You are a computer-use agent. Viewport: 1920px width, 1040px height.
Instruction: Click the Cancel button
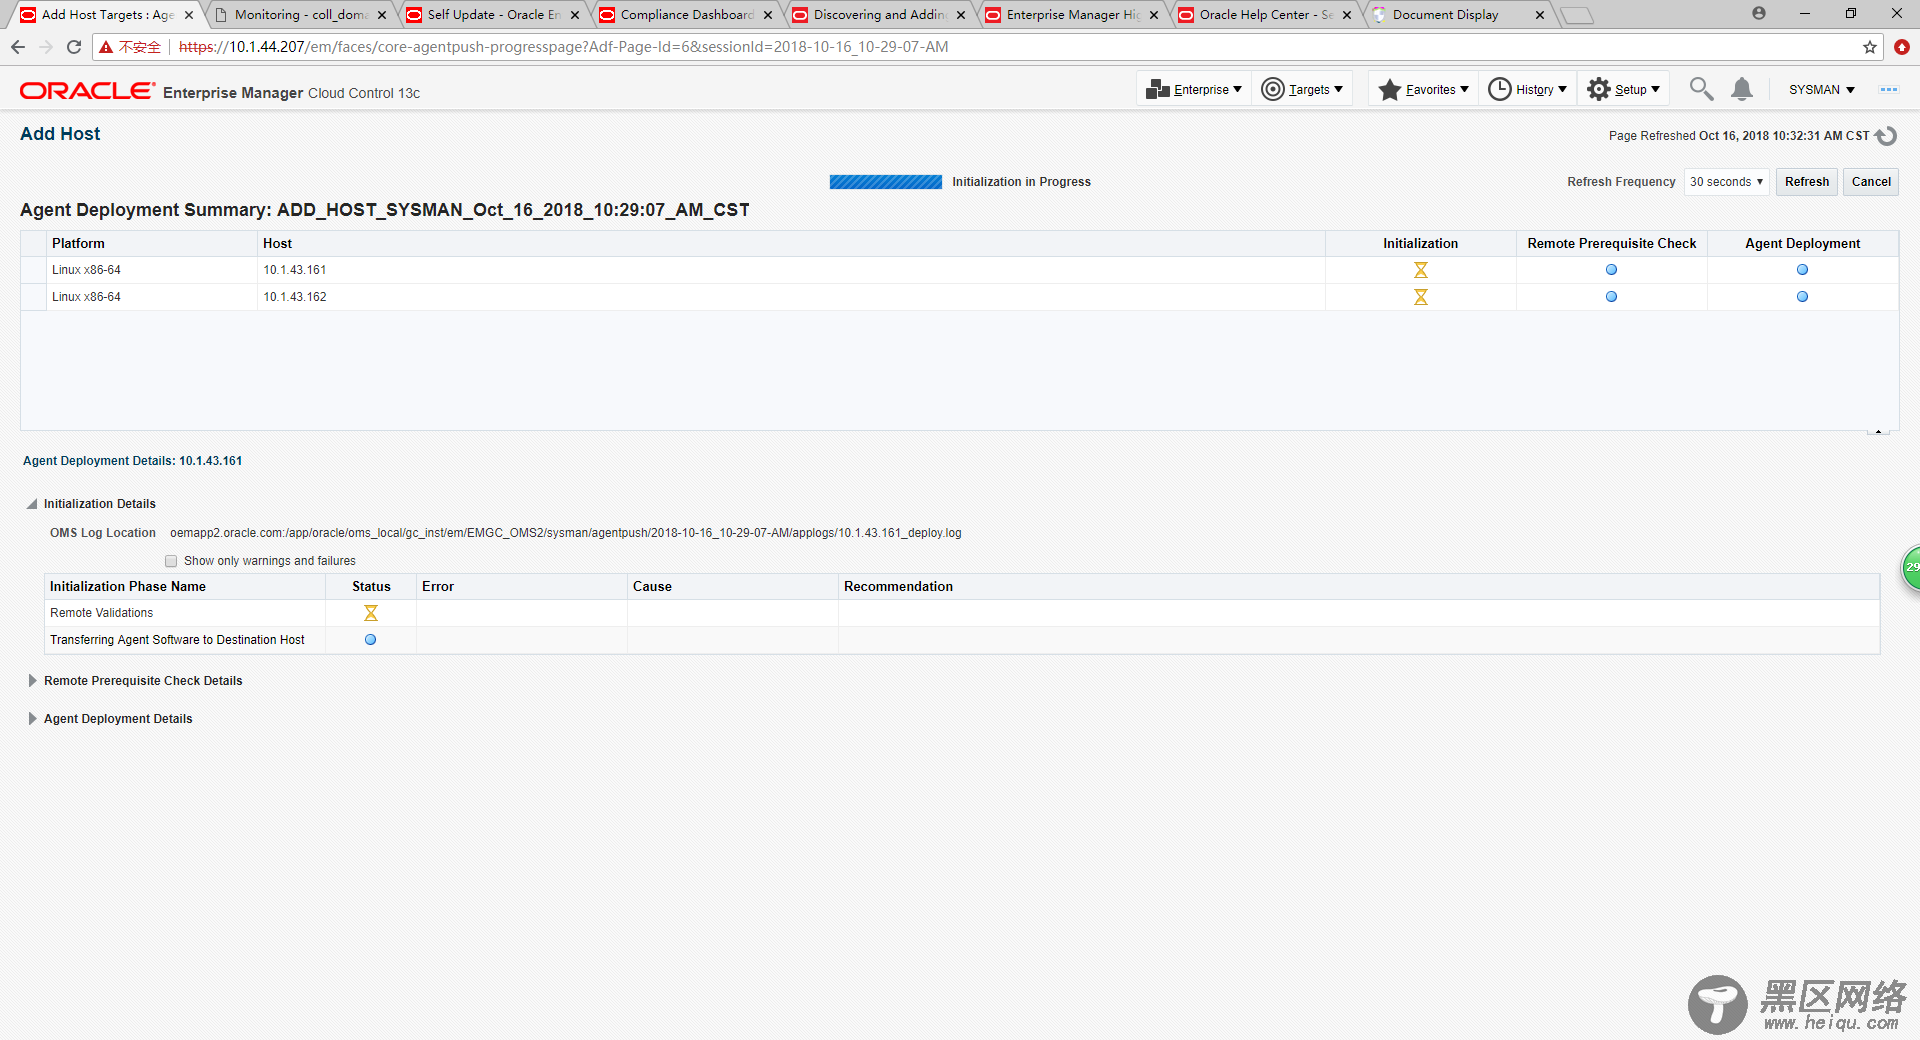click(1871, 181)
